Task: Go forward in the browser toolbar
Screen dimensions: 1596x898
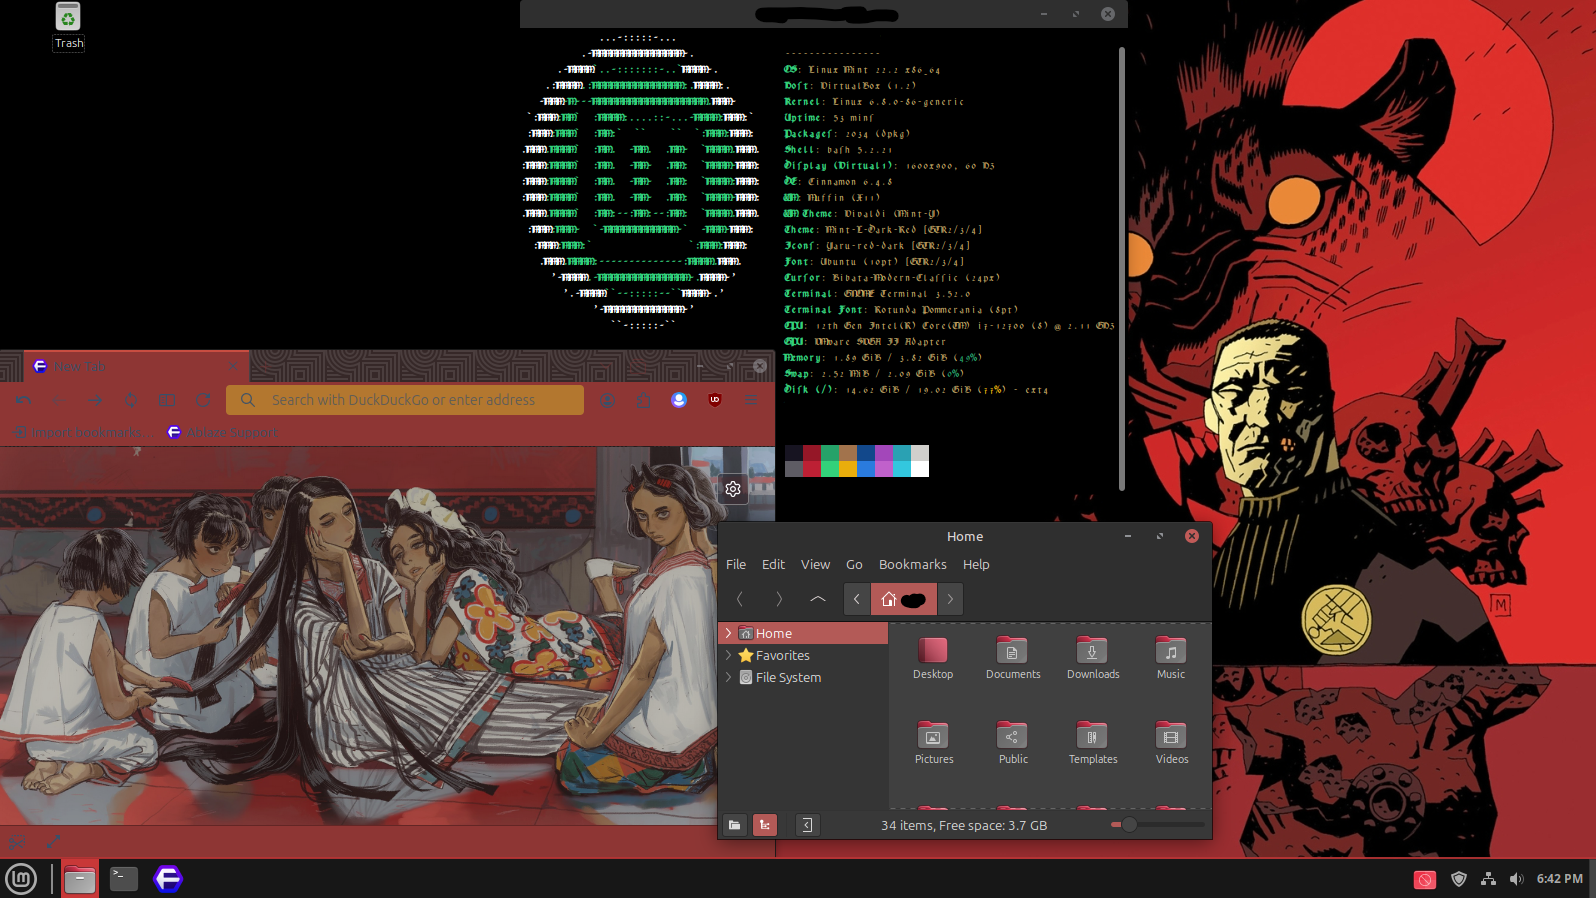Action: (x=94, y=400)
